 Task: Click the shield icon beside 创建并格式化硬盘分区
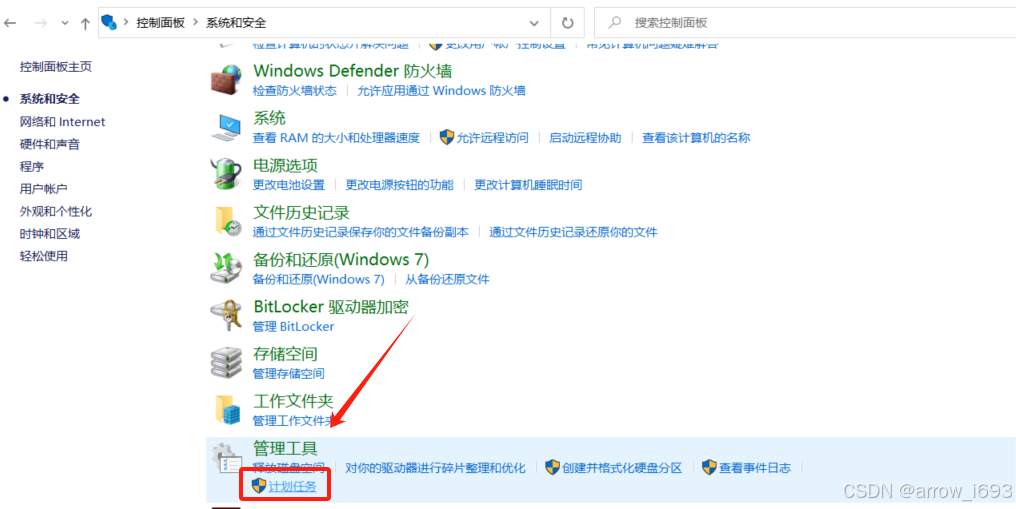(552, 468)
